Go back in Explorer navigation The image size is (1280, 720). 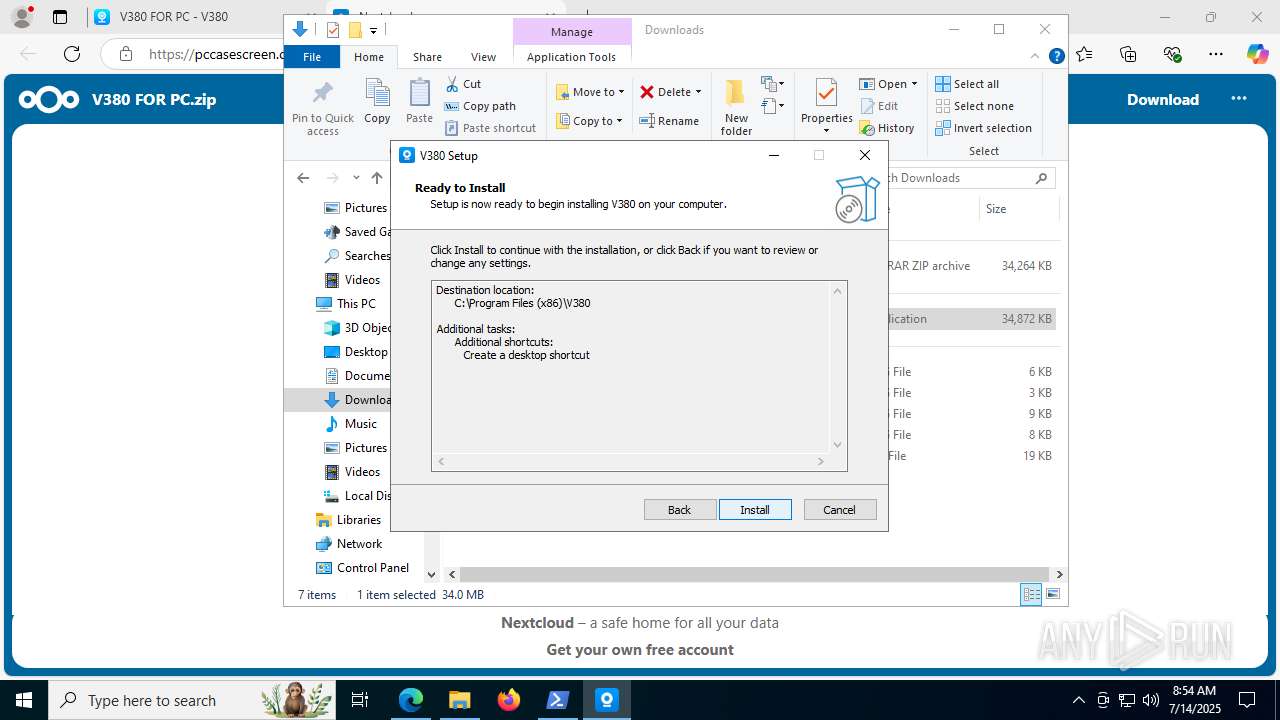pos(303,178)
